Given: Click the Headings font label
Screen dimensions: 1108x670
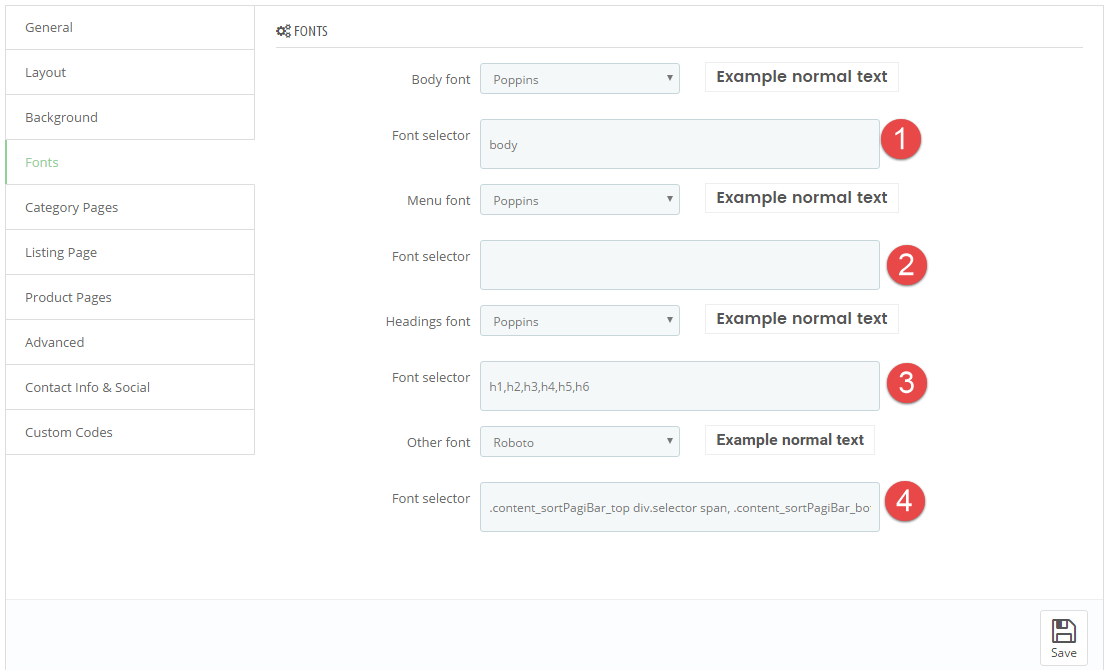Looking at the screenshot, I should 428,322.
